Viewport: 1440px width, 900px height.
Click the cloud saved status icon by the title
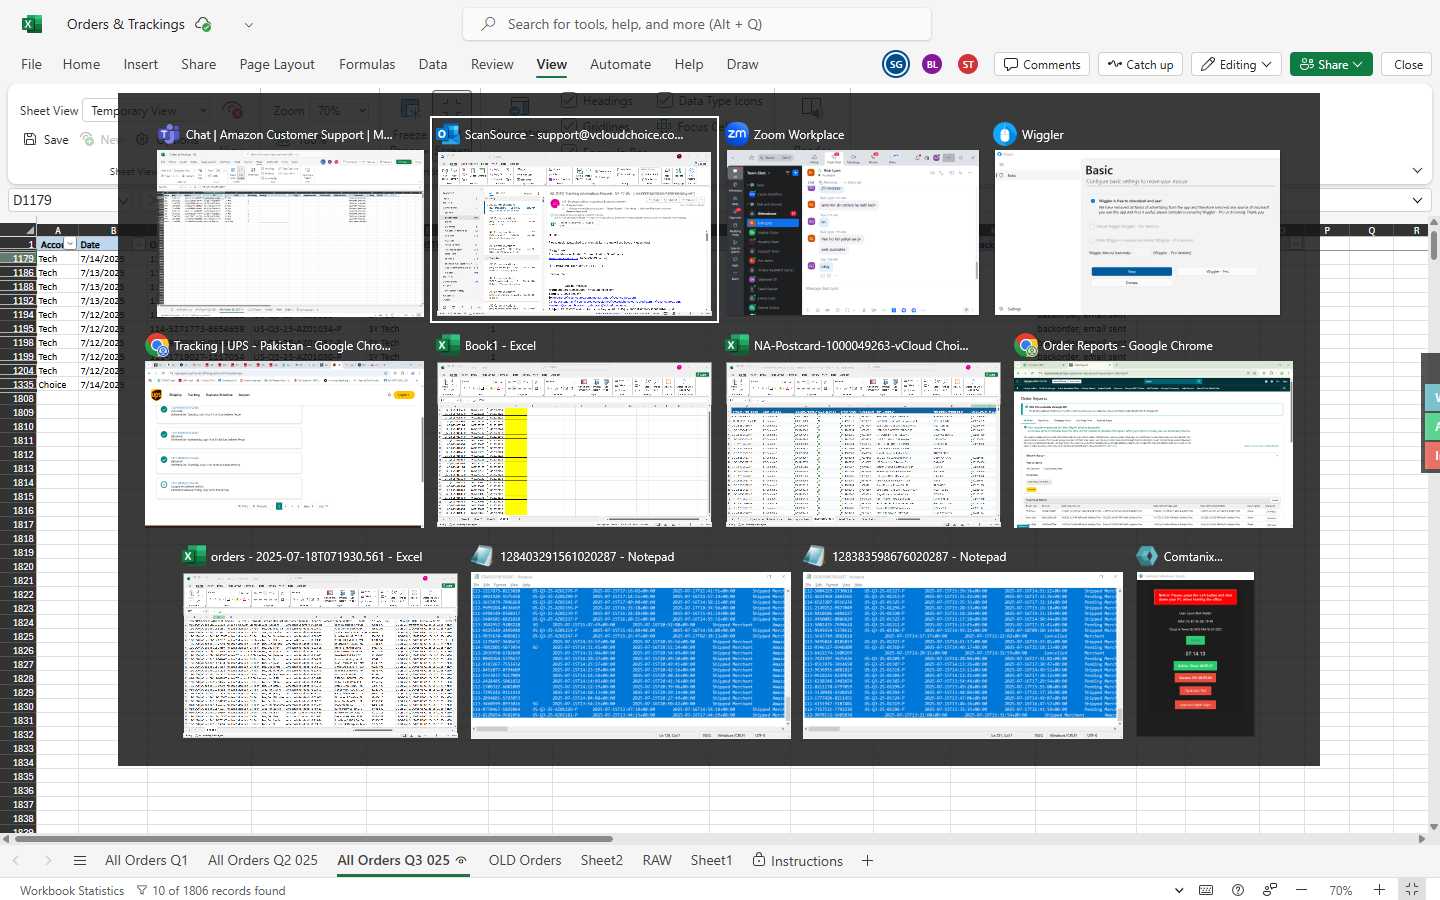[x=204, y=24]
